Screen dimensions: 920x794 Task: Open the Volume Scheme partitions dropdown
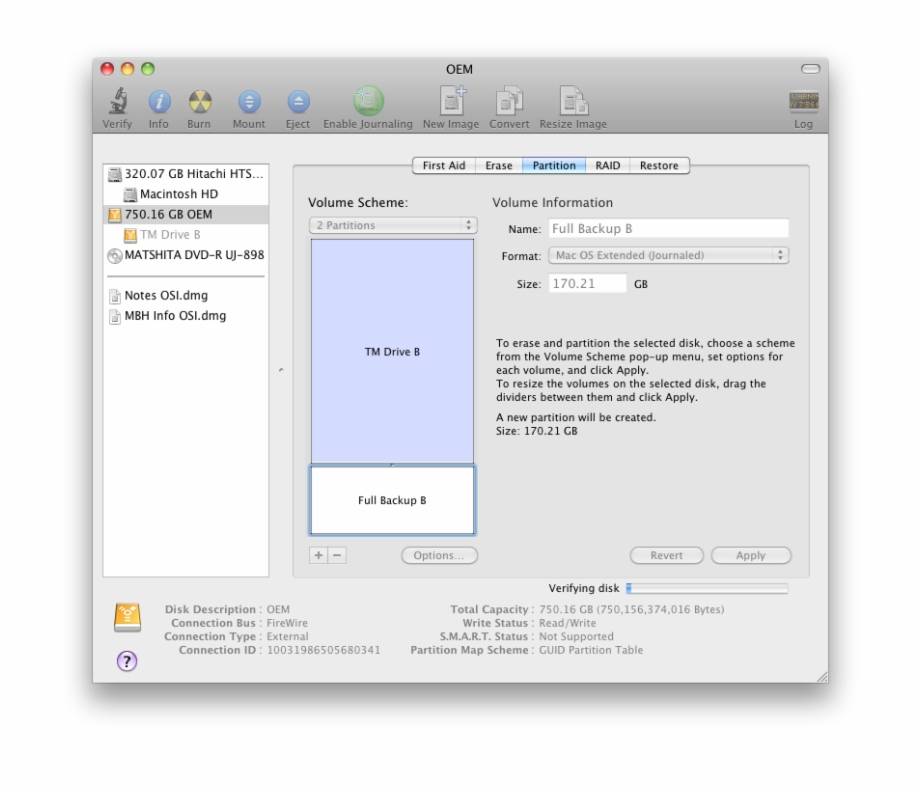coord(392,225)
